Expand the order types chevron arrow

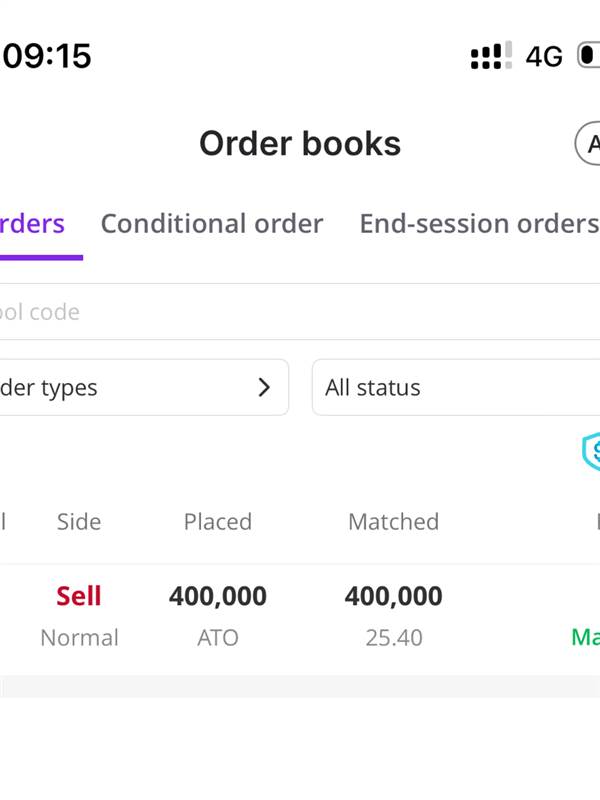click(264, 387)
